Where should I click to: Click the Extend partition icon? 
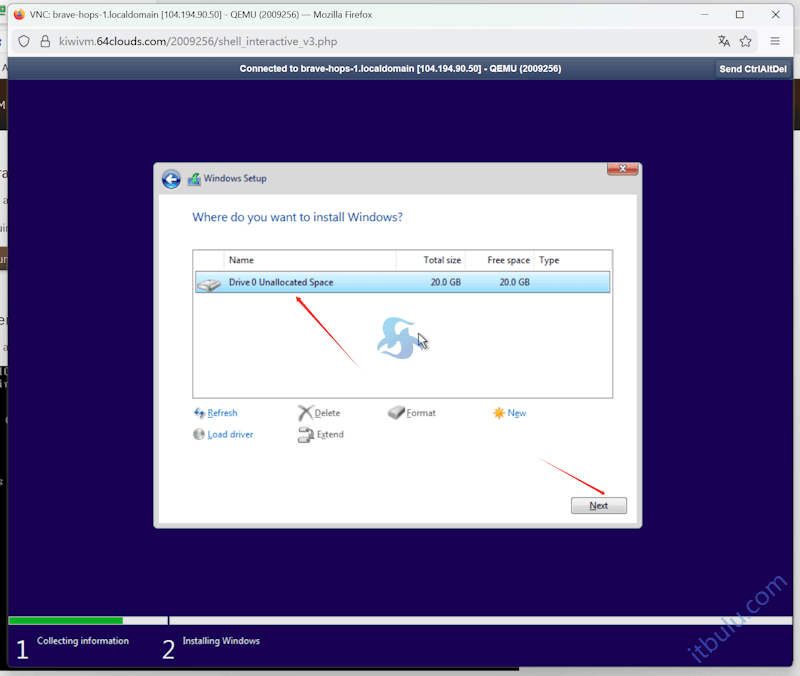coord(305,435)
